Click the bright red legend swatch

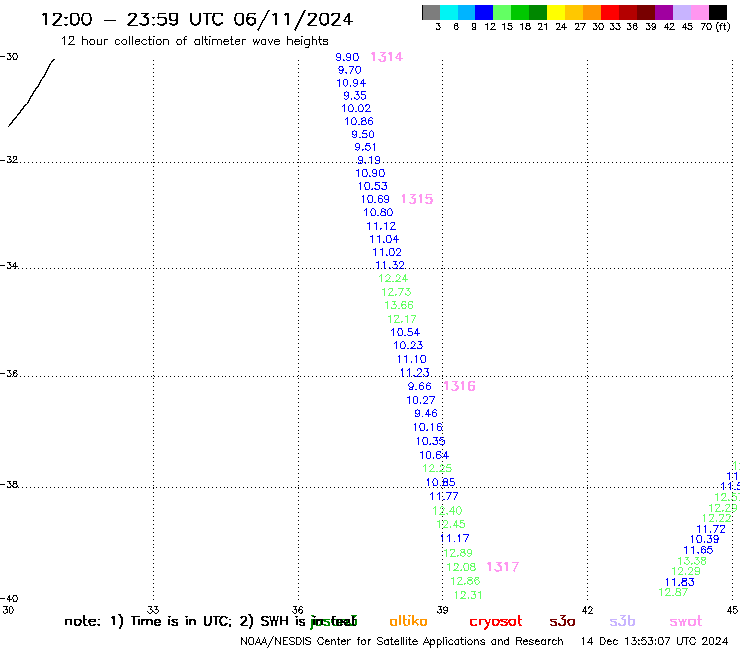[x=609, y=12]
